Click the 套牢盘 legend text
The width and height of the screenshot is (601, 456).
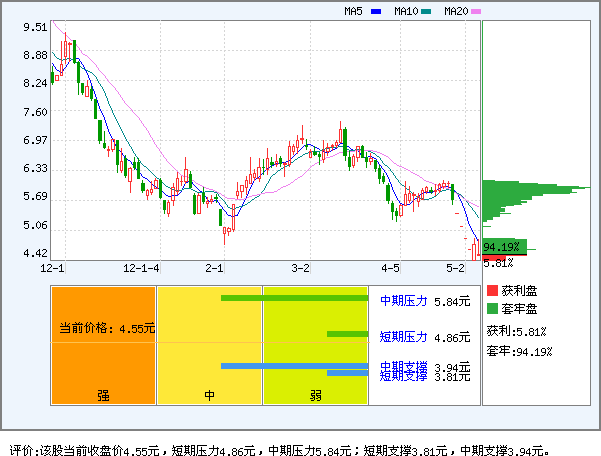click(x=519, y=309)
